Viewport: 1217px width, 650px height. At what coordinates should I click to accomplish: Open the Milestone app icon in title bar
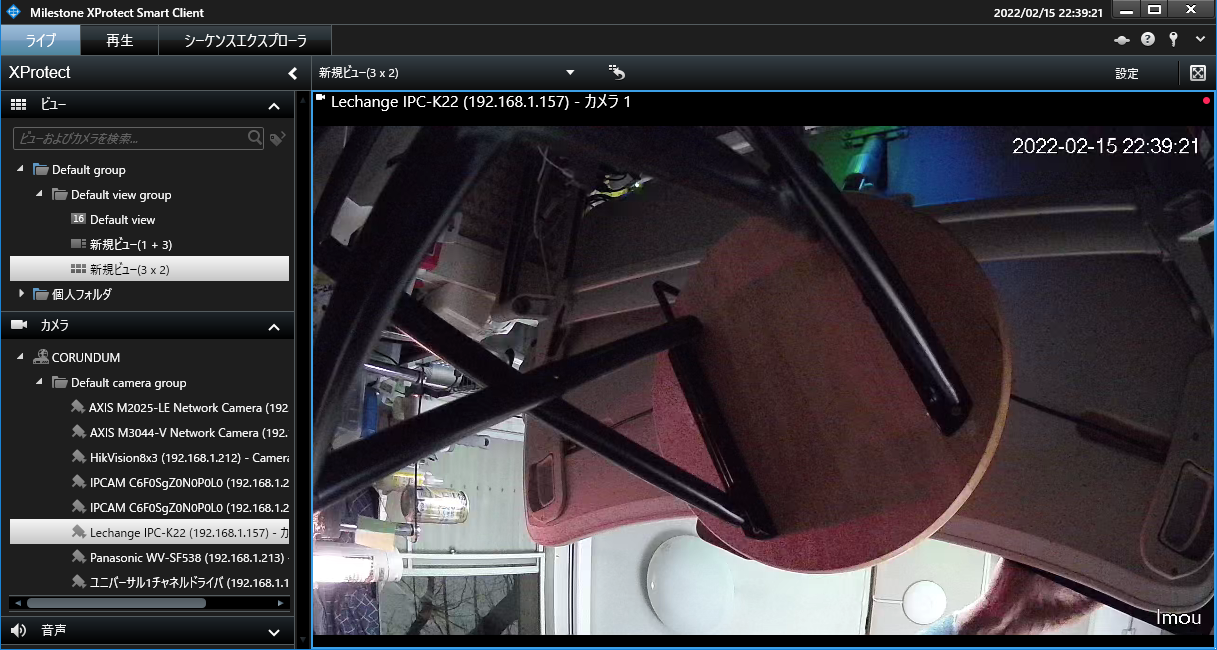coord(14,12)
